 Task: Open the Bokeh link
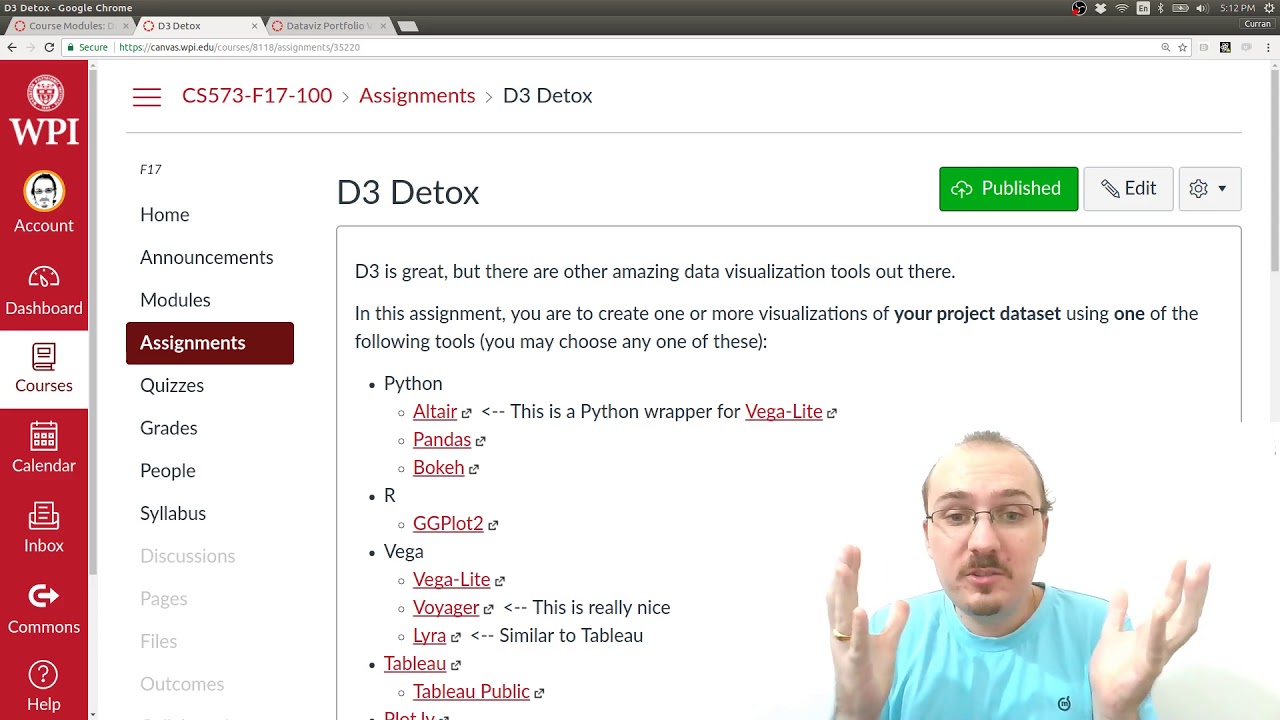click(x=439, y=468)
